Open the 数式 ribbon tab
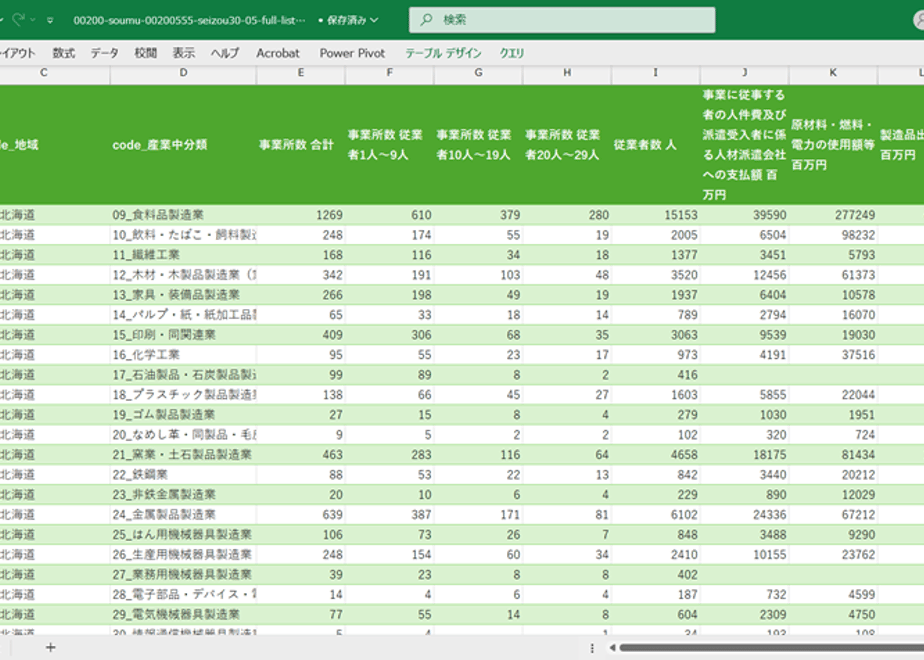This screenshot has width=924, height=660. (x=64, y=53)
